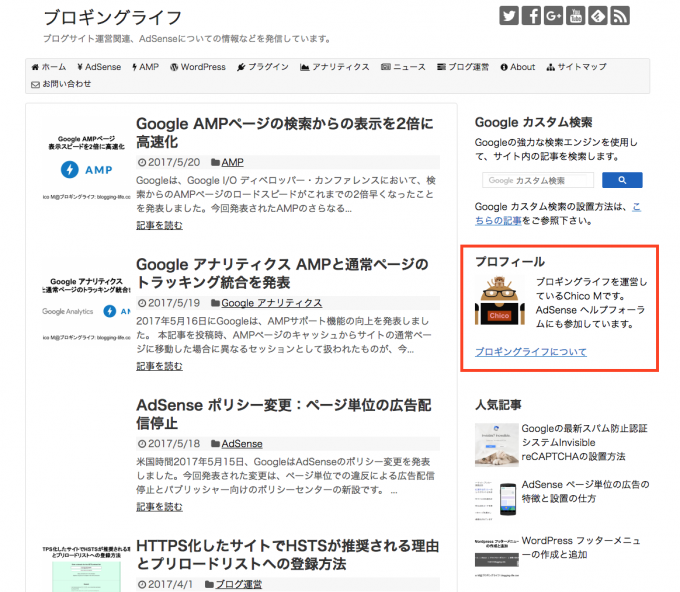This screenshot has height=592, width=680.
Task: Open プラグイン navigation menu item
Action: 263,67
